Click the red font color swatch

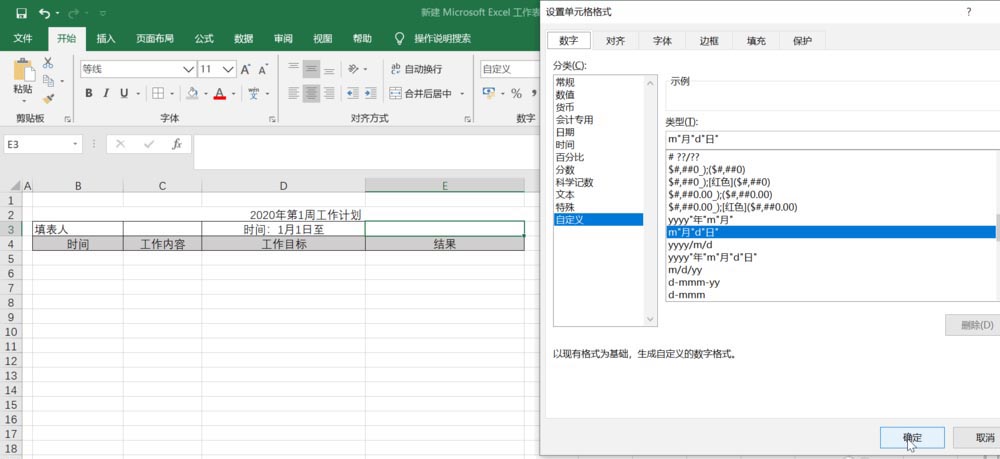tap(220, 94)
